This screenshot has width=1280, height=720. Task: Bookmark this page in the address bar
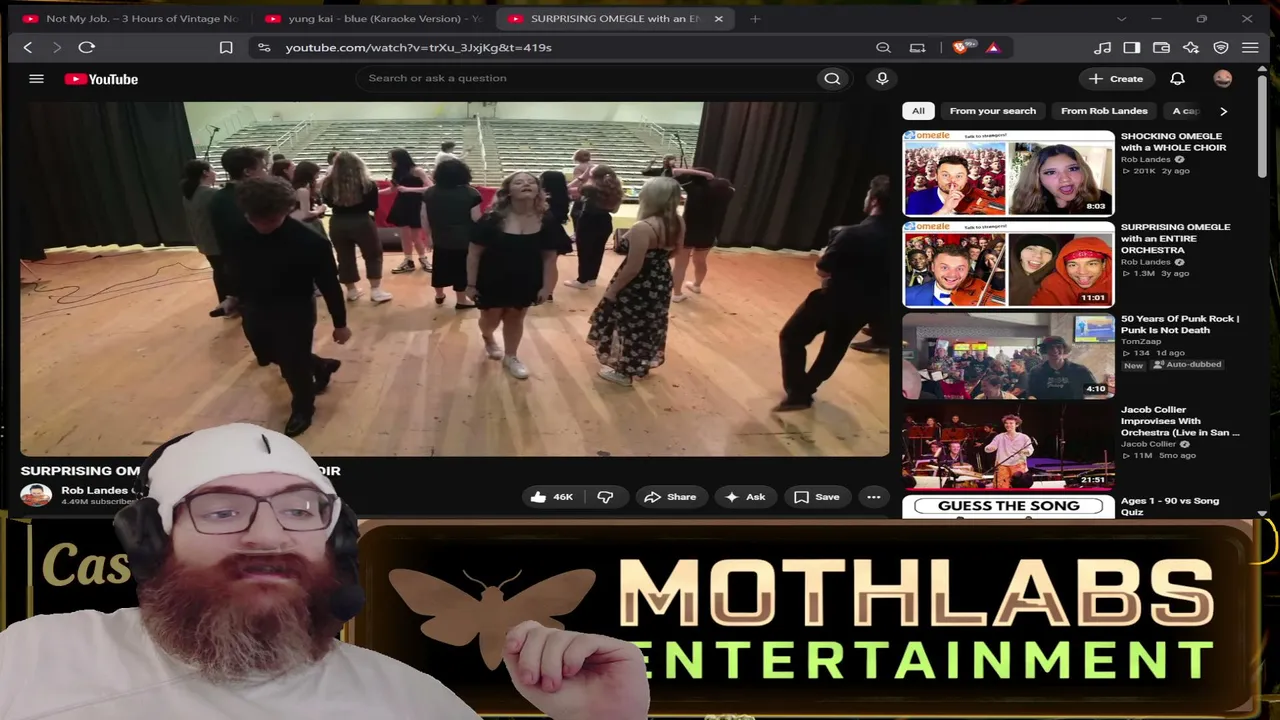click(x=226, y=47)
